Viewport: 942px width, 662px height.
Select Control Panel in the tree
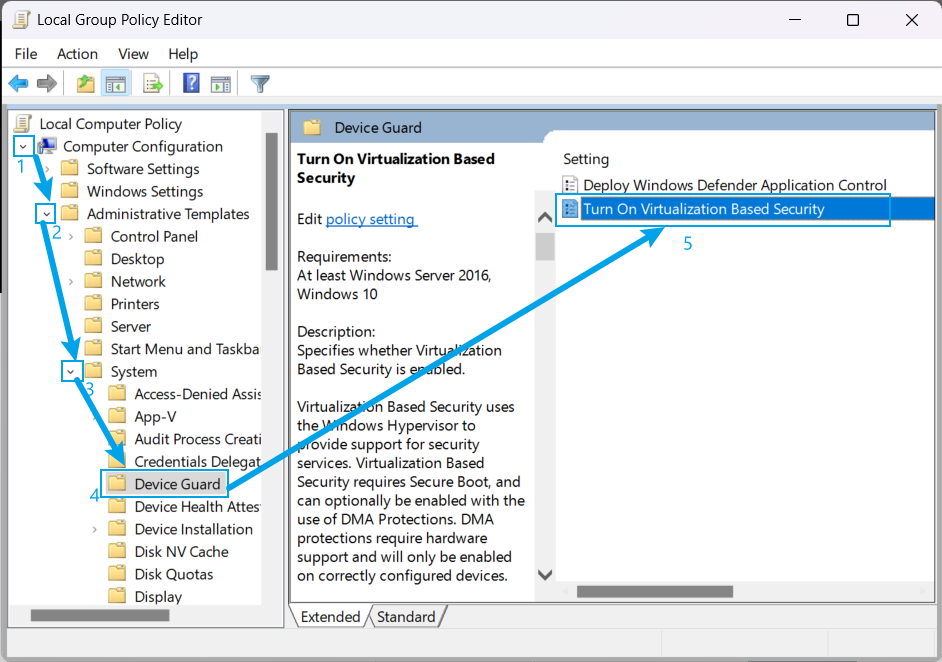pos(154,236)
